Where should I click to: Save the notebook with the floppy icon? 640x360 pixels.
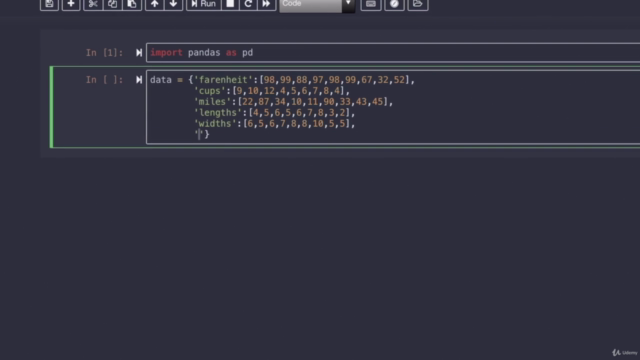pyautogui.click(x=49, y=4)
